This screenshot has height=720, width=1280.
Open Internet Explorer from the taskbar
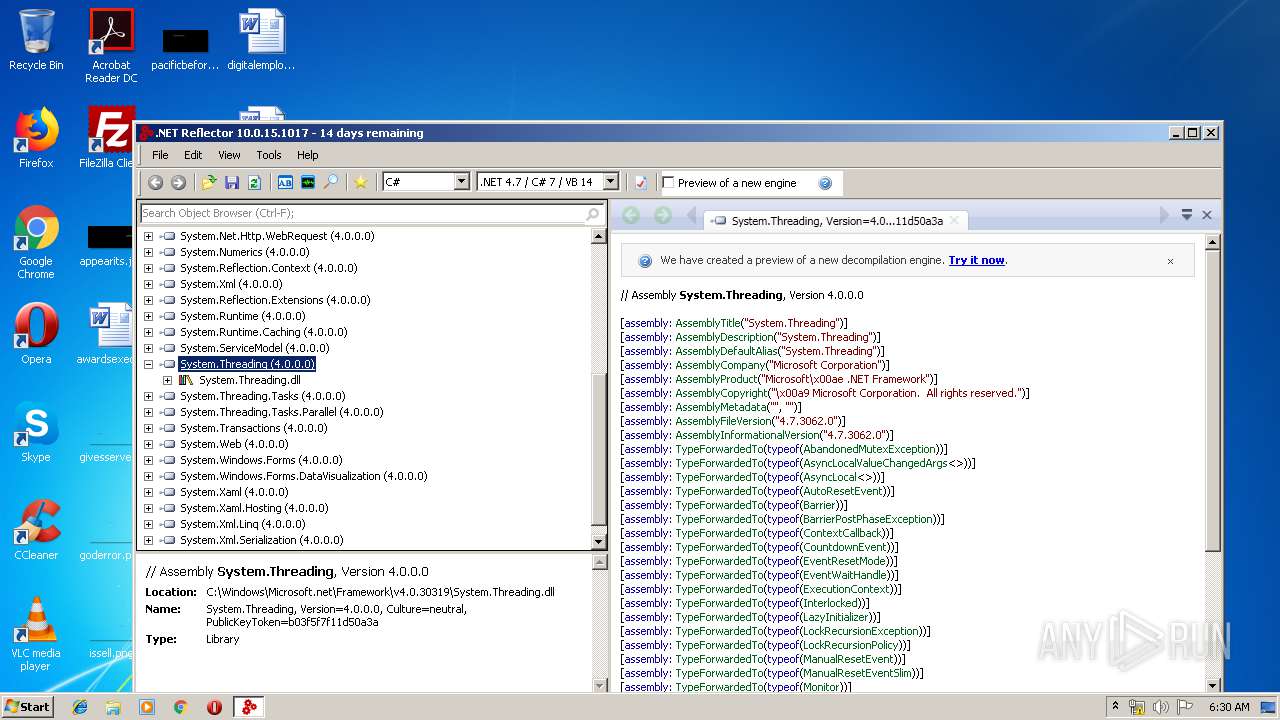click(80, 707)
